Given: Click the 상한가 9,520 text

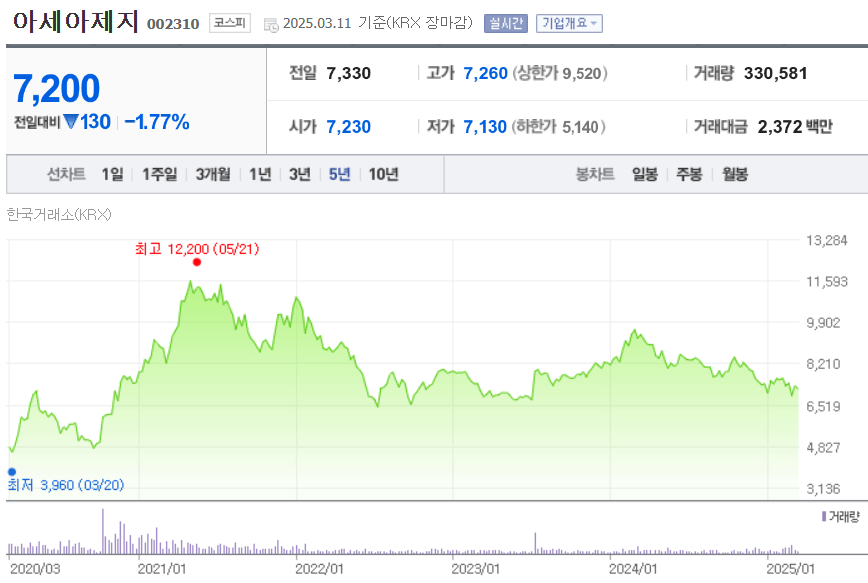Looking at the screenshot, I should (560, 73).
